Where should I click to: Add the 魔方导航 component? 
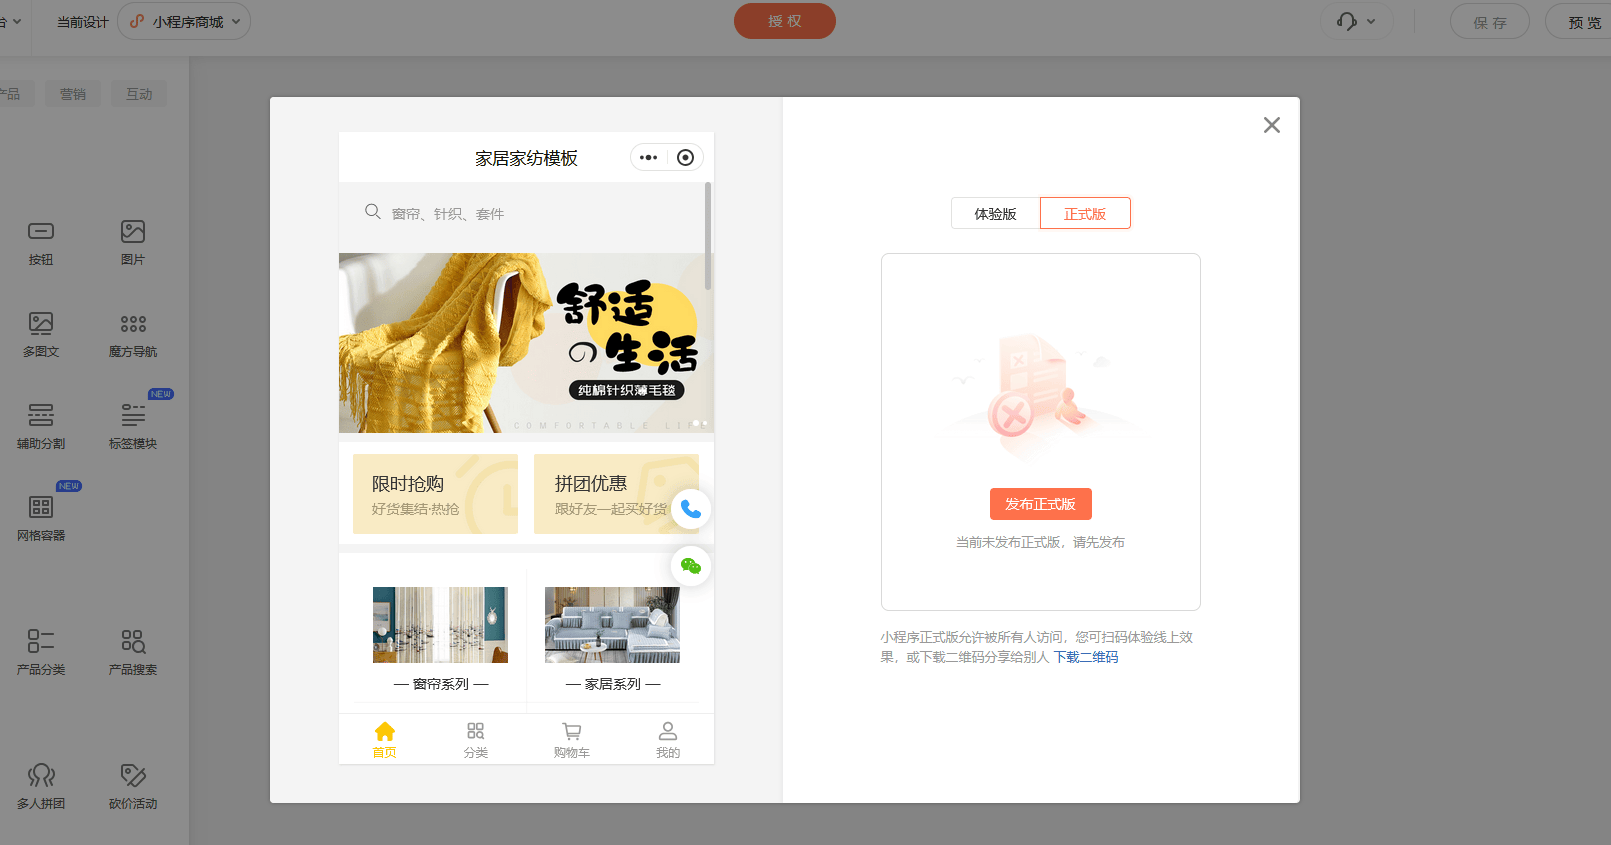pos(133,334)
